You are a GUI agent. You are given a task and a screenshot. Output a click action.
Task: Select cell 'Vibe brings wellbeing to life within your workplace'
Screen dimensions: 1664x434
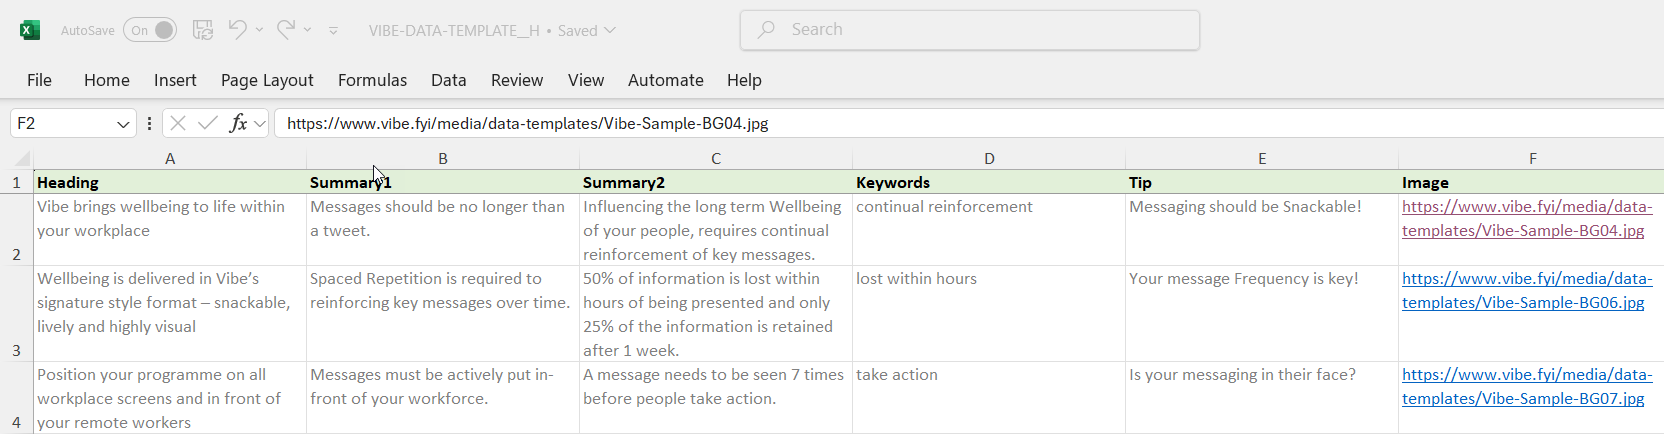[170, 230]
